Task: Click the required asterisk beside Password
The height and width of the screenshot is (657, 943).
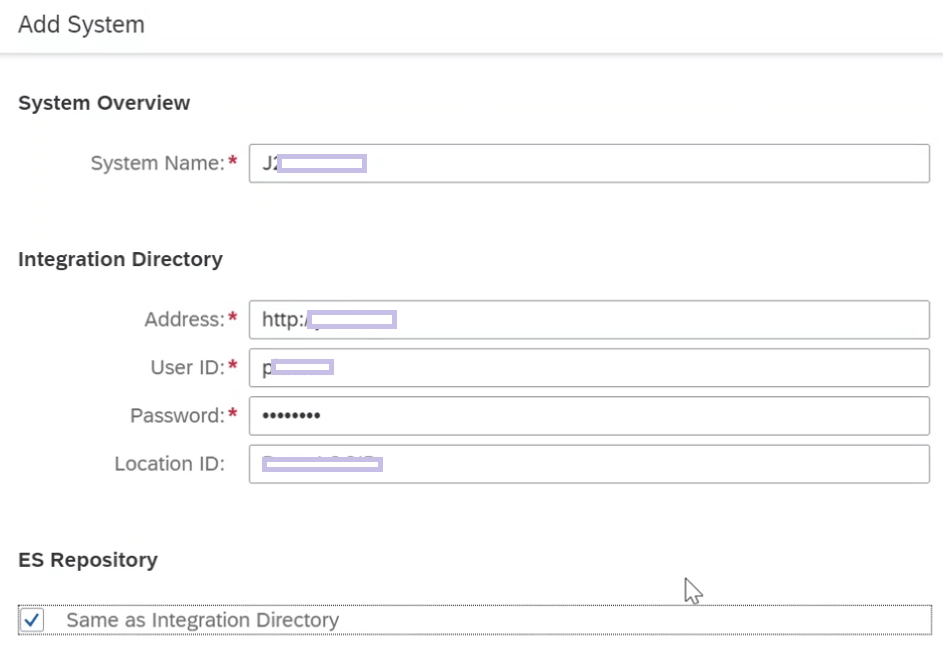Action: 233,413
